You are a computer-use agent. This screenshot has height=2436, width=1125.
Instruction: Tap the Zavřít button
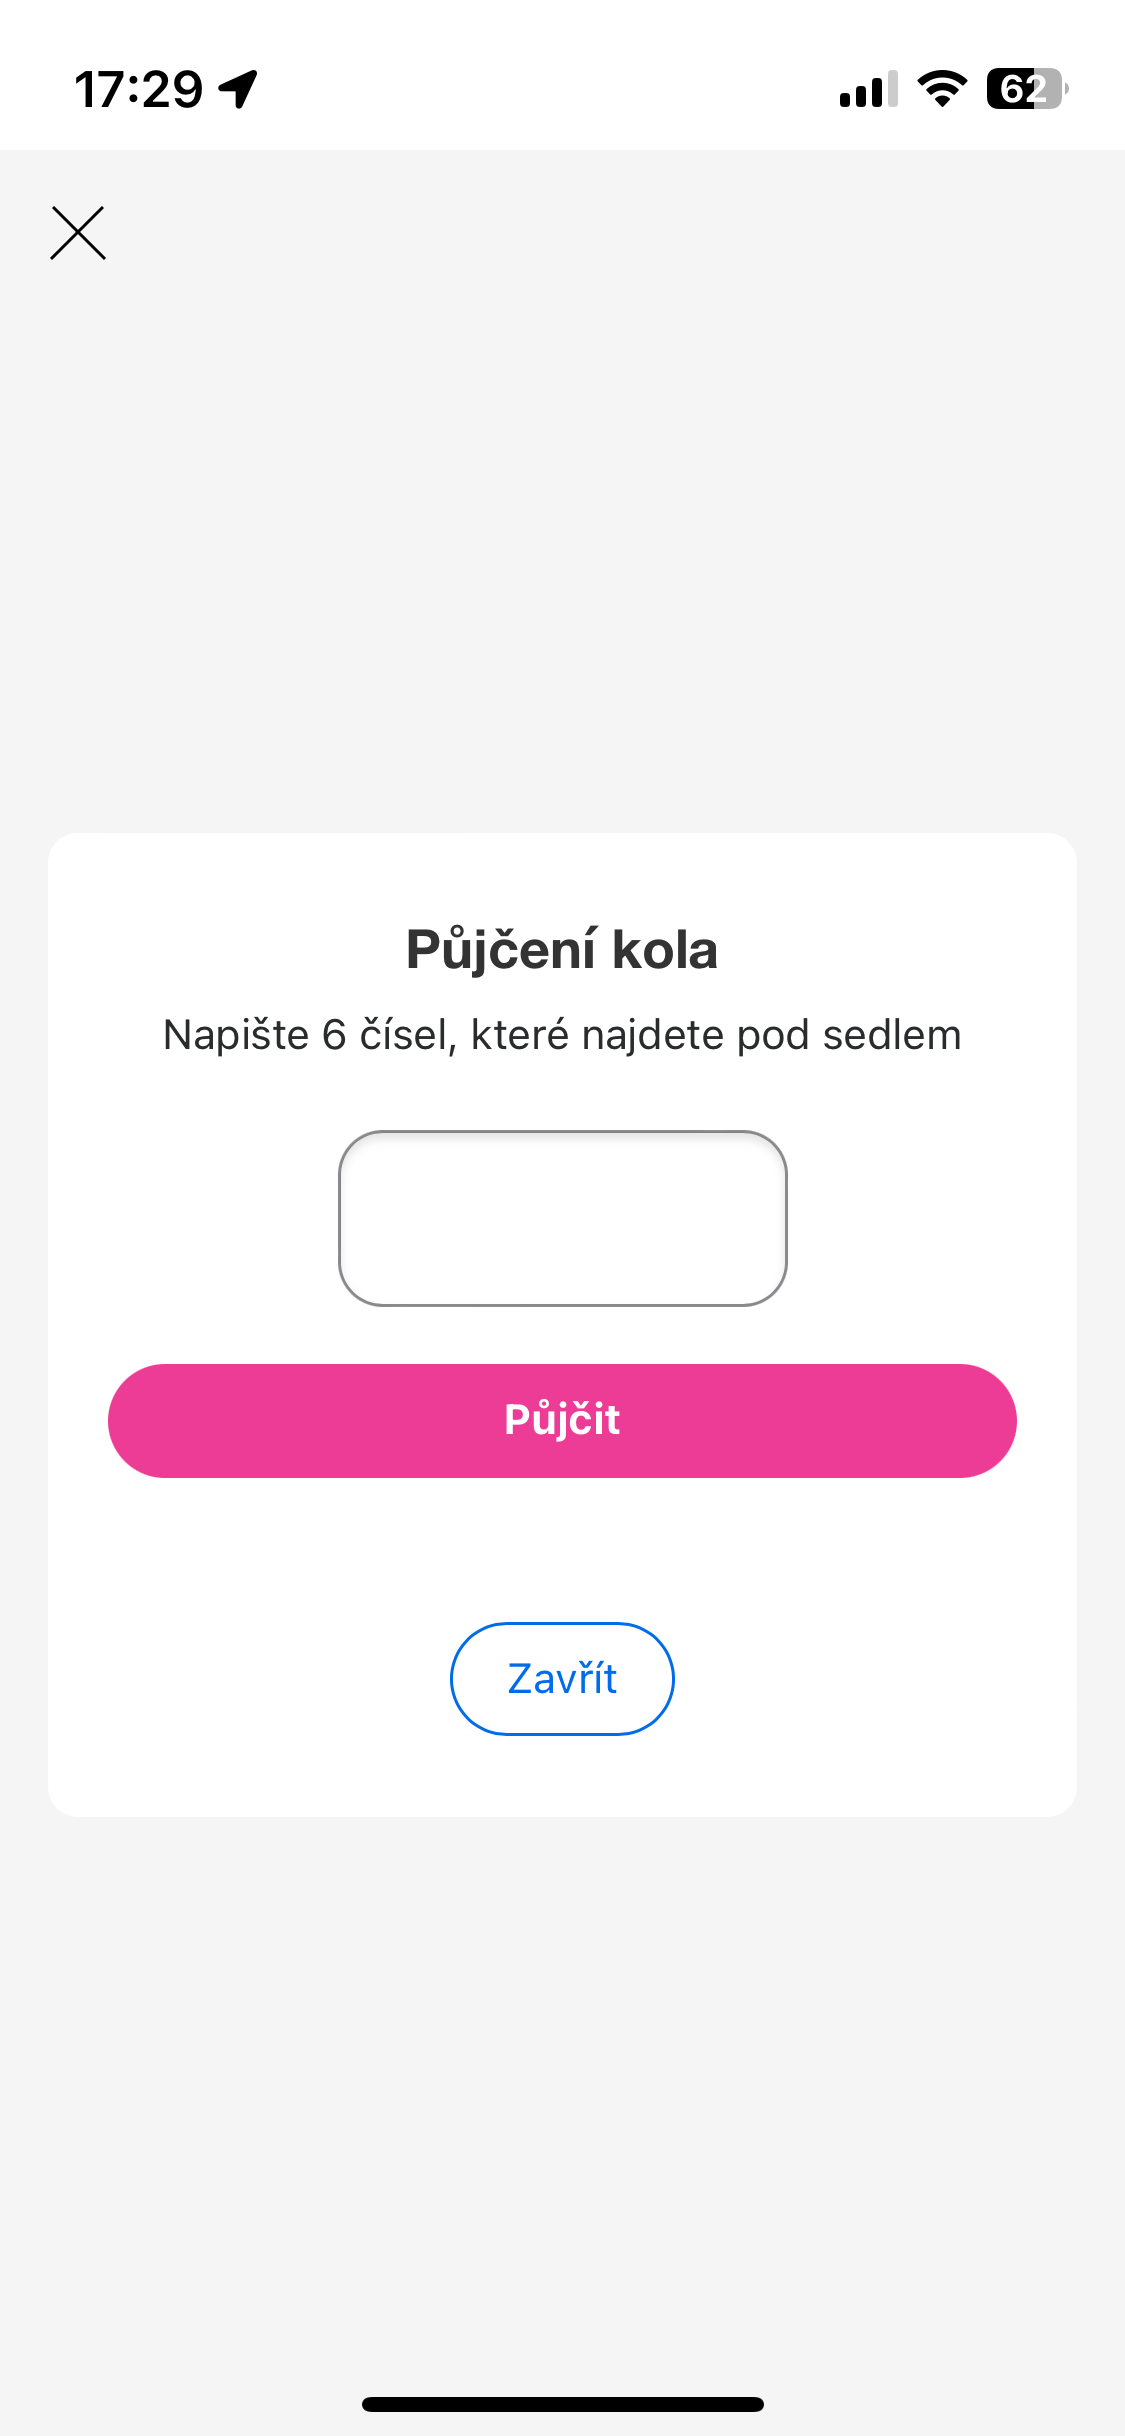coord(562,1678)
